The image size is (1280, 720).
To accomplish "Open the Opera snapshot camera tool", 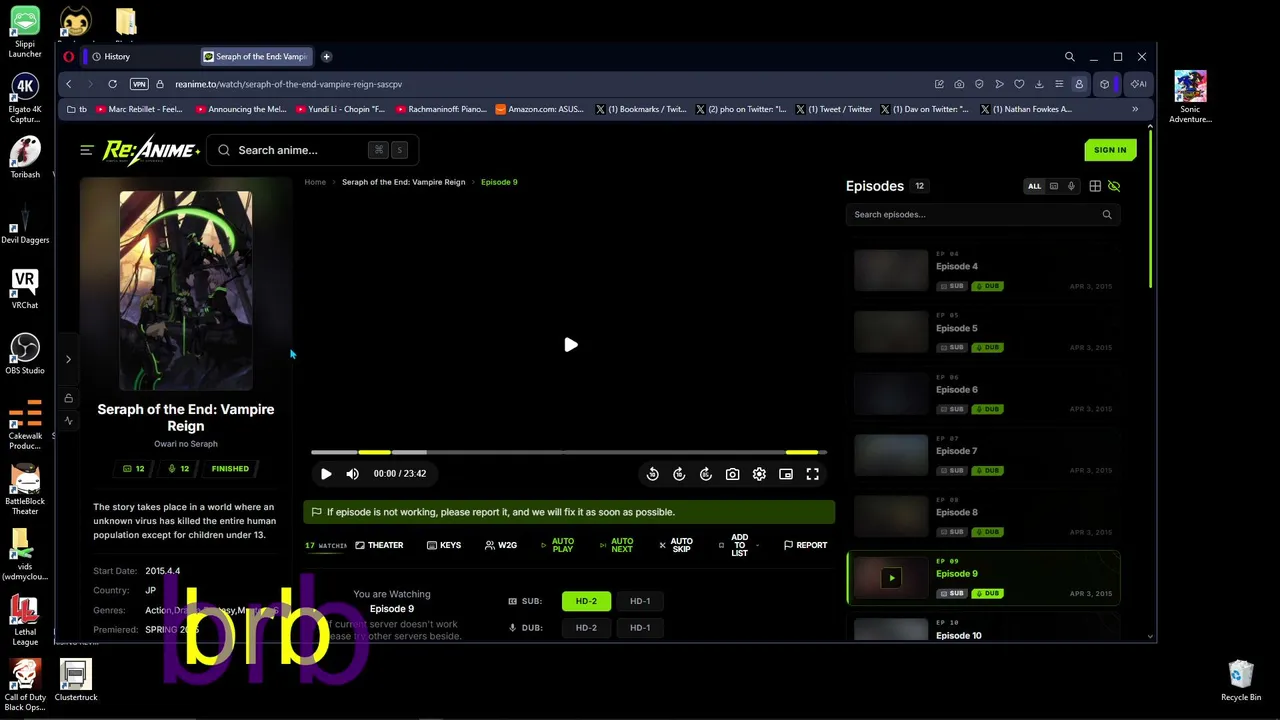I will pyautogui.click(x=959, y=84).
